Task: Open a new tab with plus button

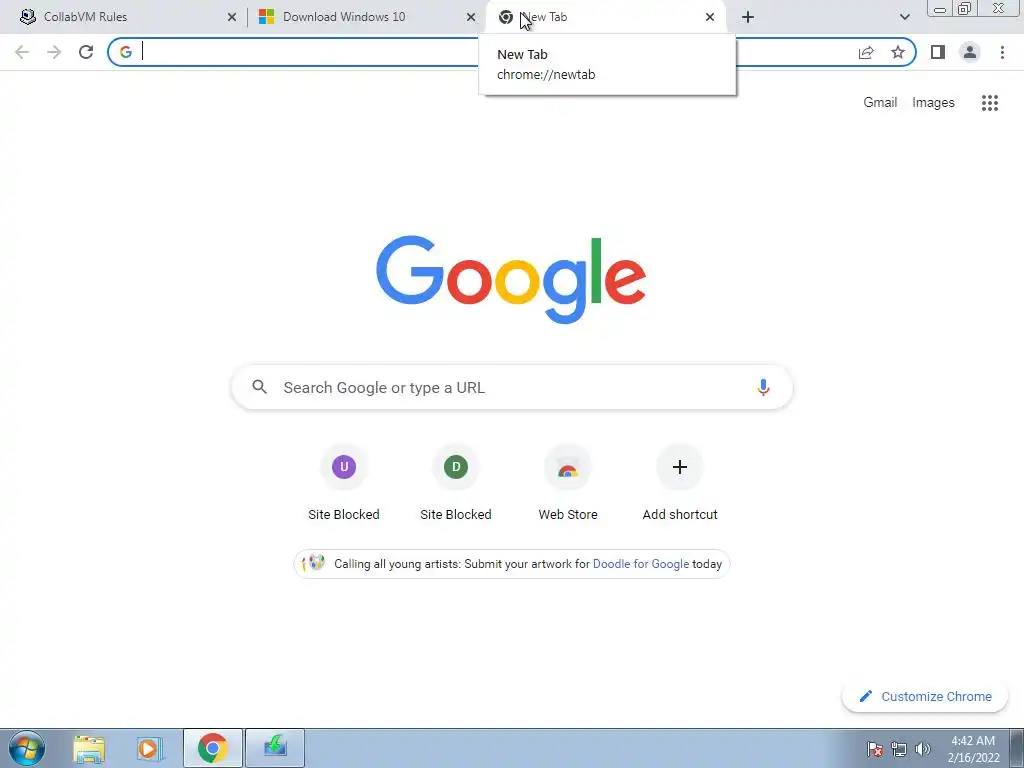Action: (x=748, y=17)
